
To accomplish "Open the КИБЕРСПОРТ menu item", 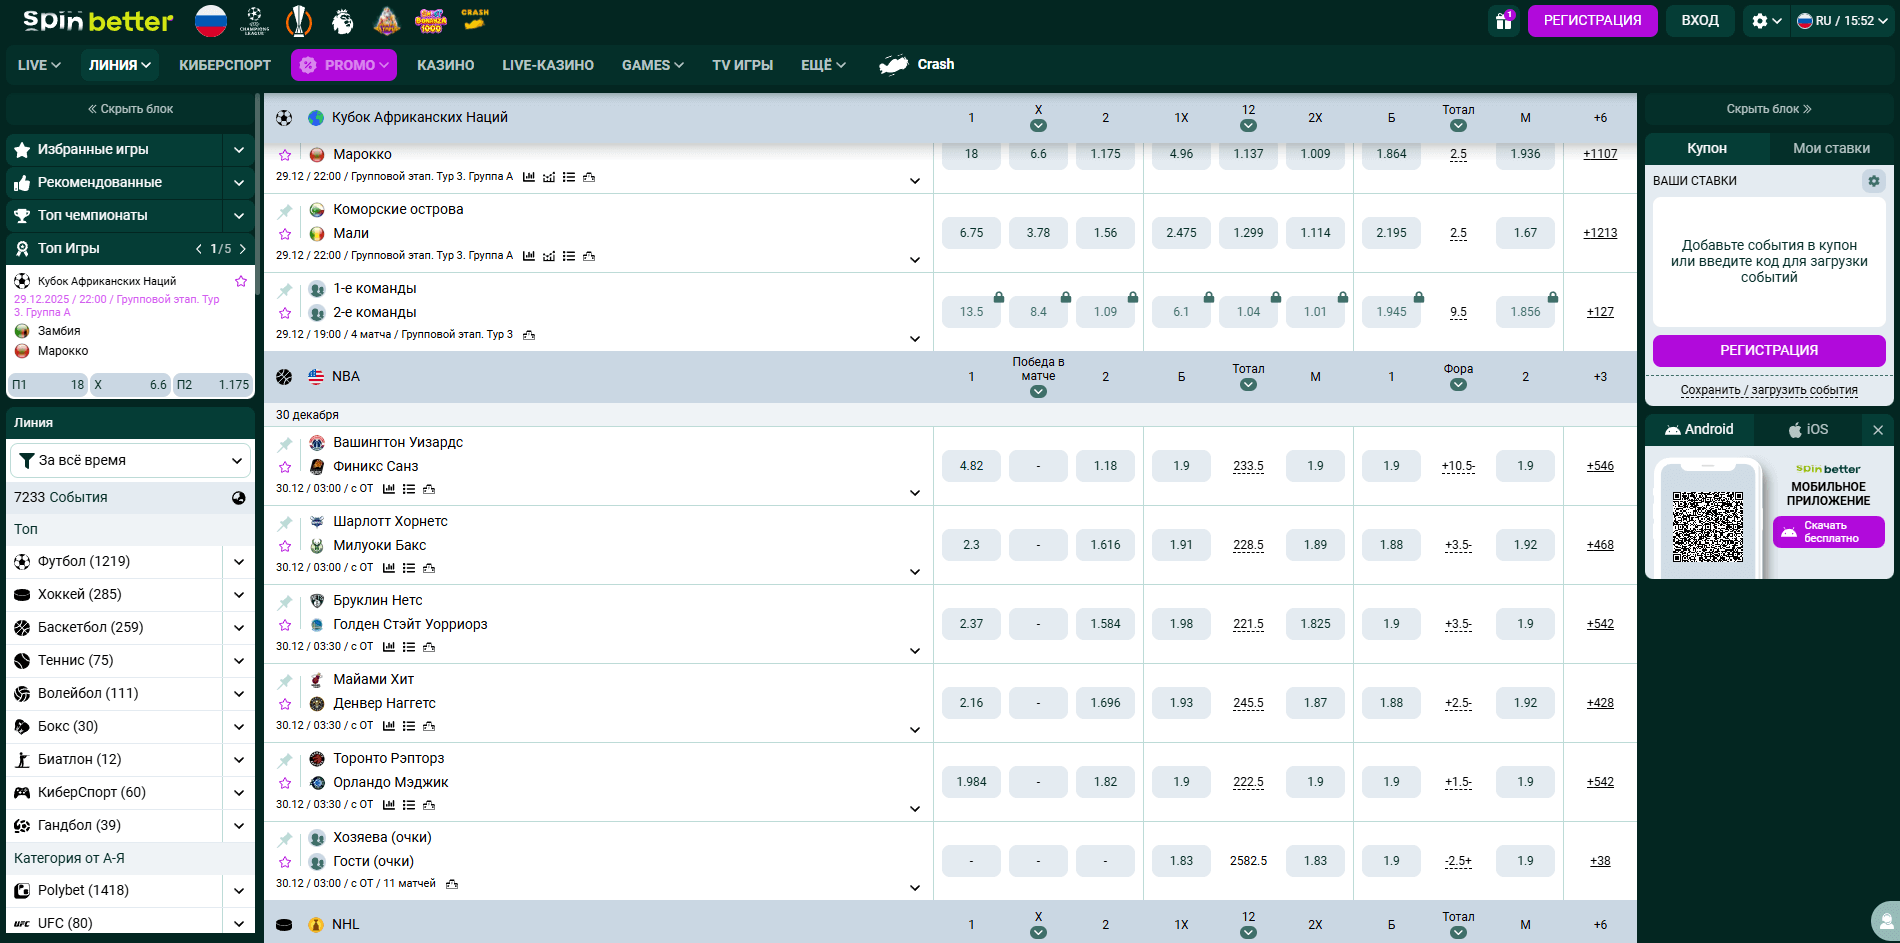I will [x=225, y=65].
